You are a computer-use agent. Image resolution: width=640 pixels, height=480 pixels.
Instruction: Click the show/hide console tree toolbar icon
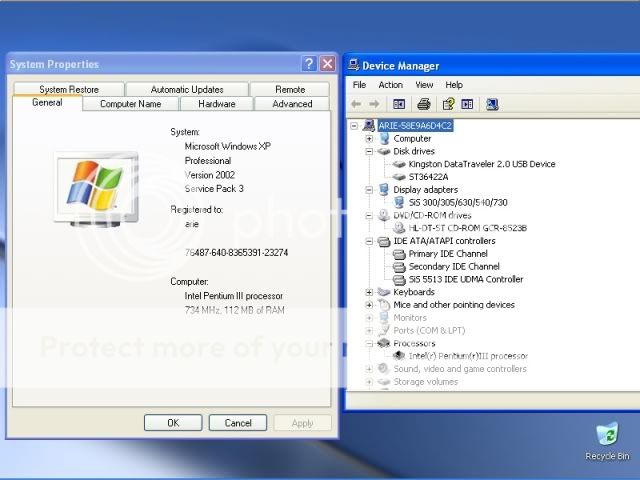pos(399,104)
